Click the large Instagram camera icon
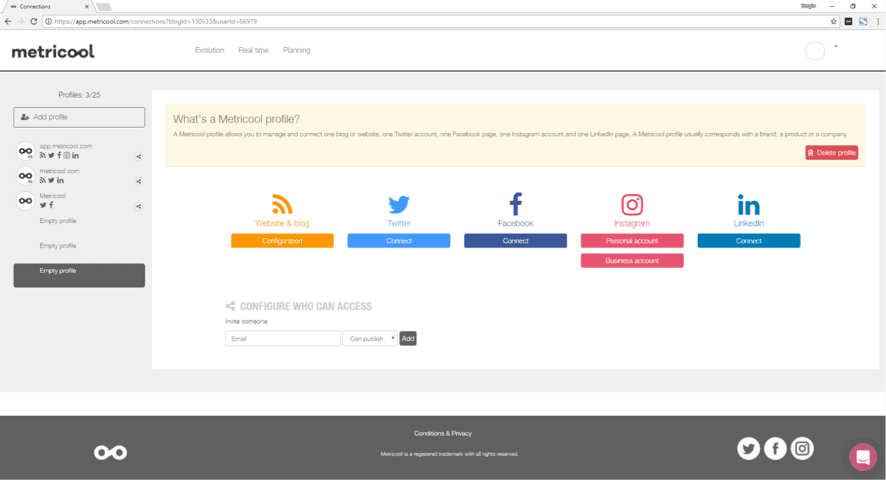The width and height of the screenshot is (886, 480). (632, 204)
